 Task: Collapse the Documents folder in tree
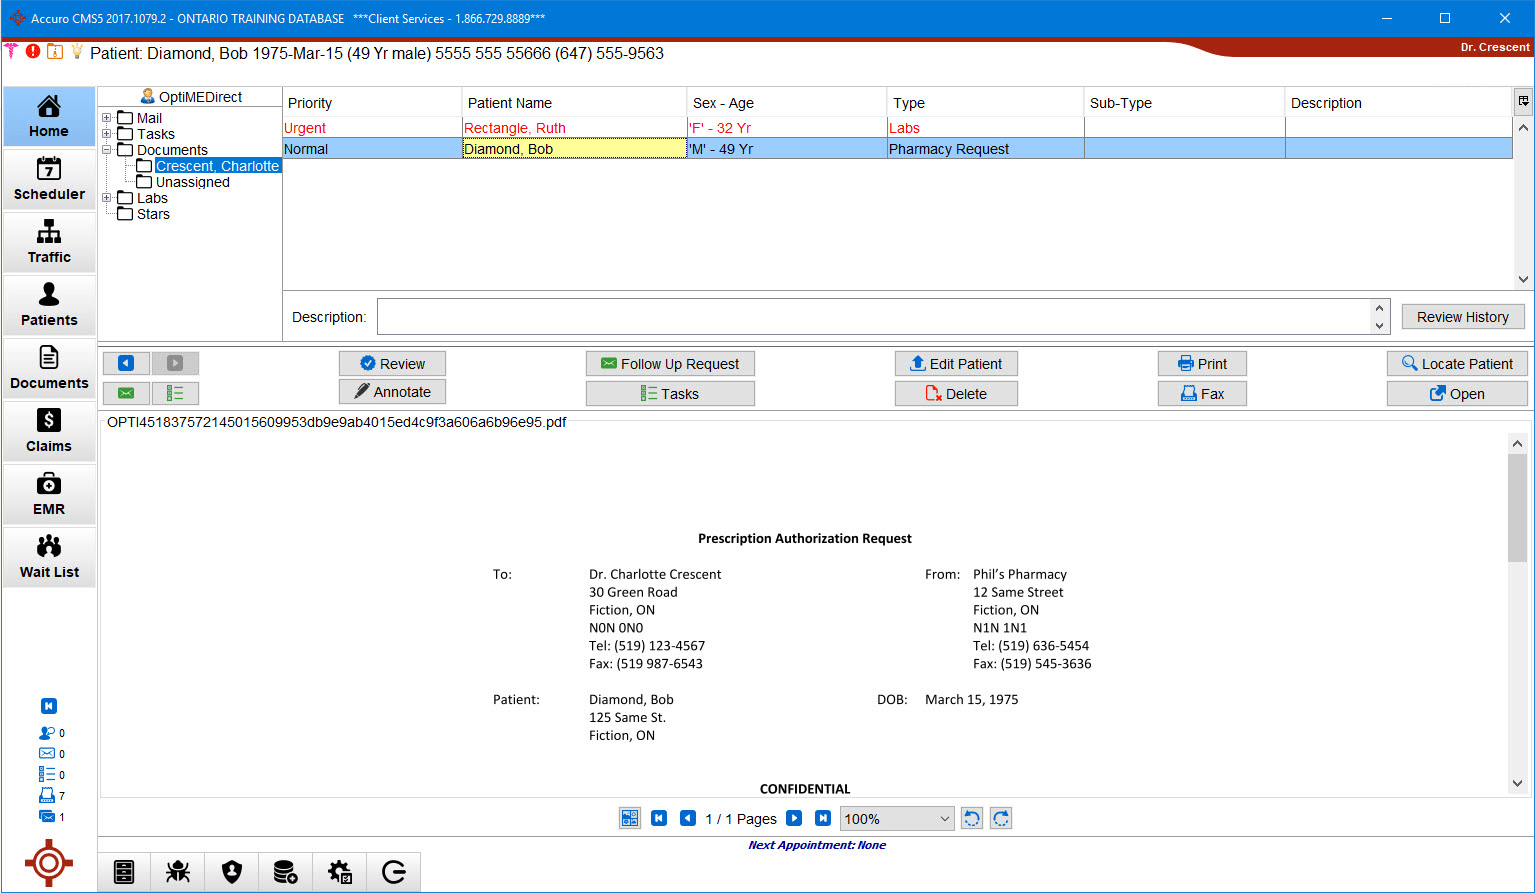[107, 150]
